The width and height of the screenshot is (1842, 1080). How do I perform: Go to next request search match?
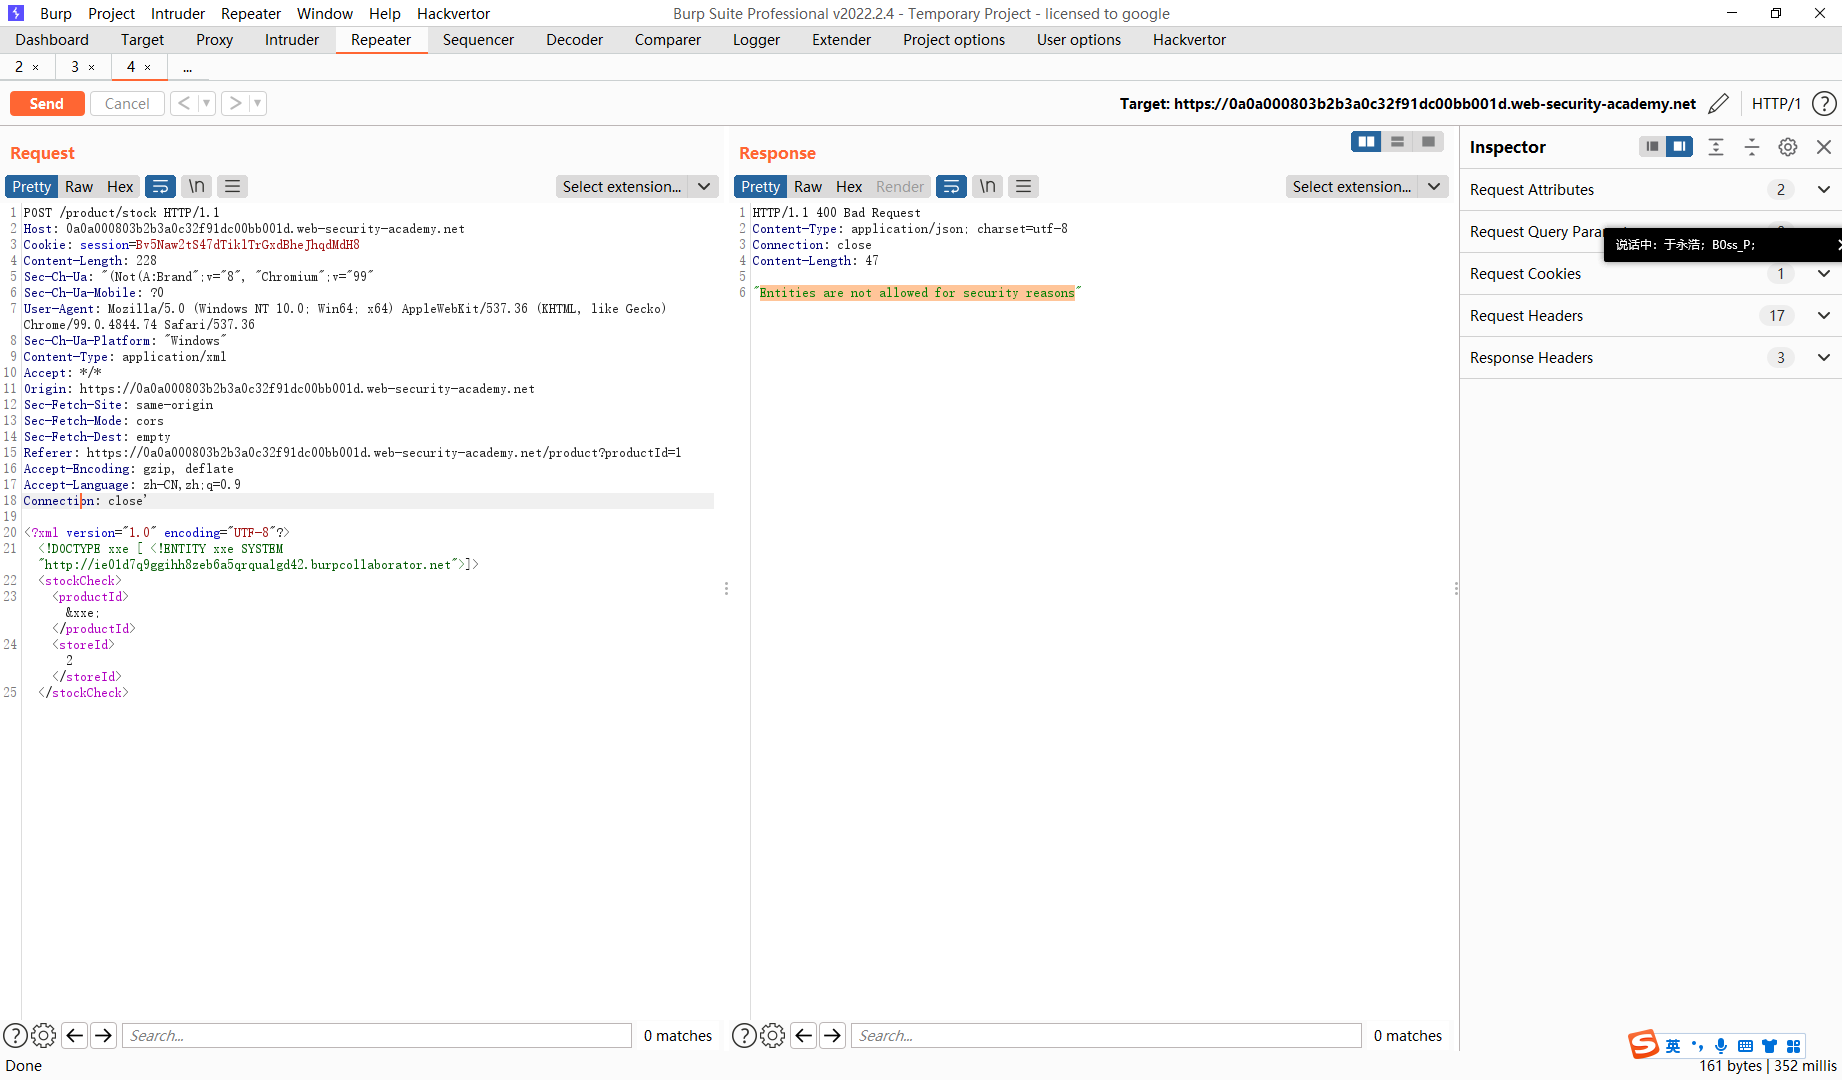click(103, 1036)
